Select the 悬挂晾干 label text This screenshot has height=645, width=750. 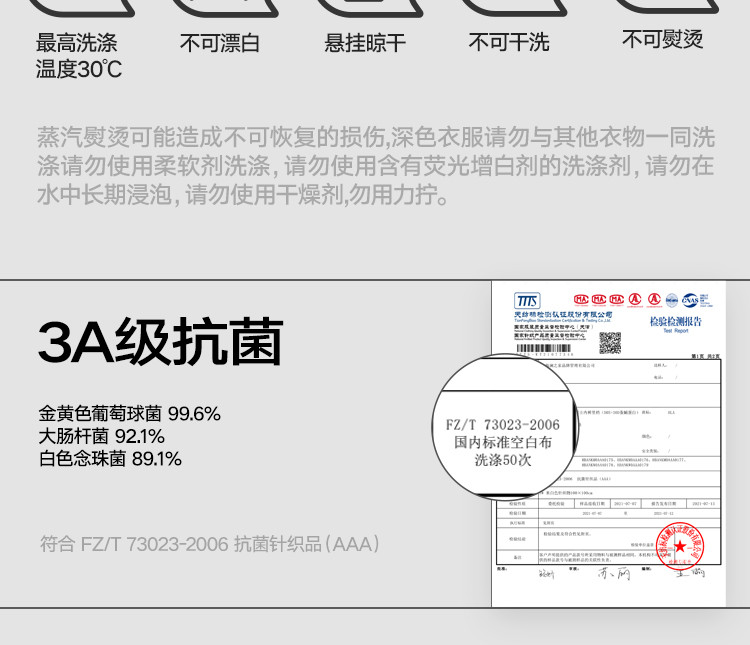point(365,43)
